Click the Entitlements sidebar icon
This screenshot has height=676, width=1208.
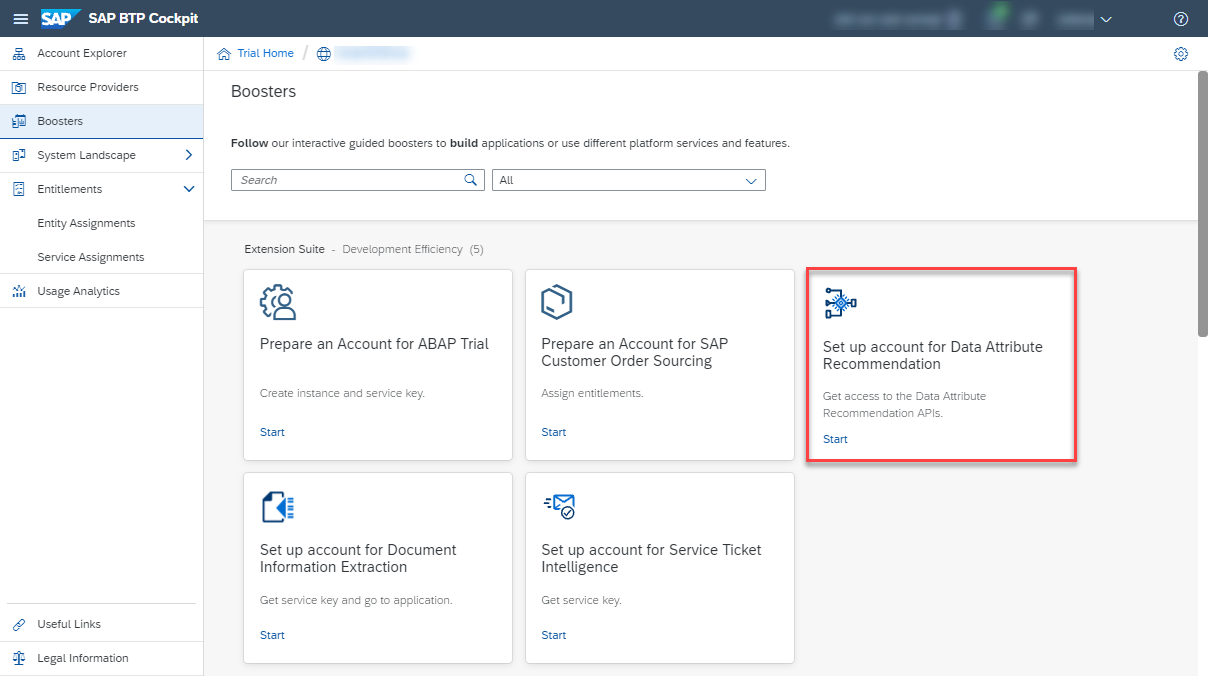19,189
